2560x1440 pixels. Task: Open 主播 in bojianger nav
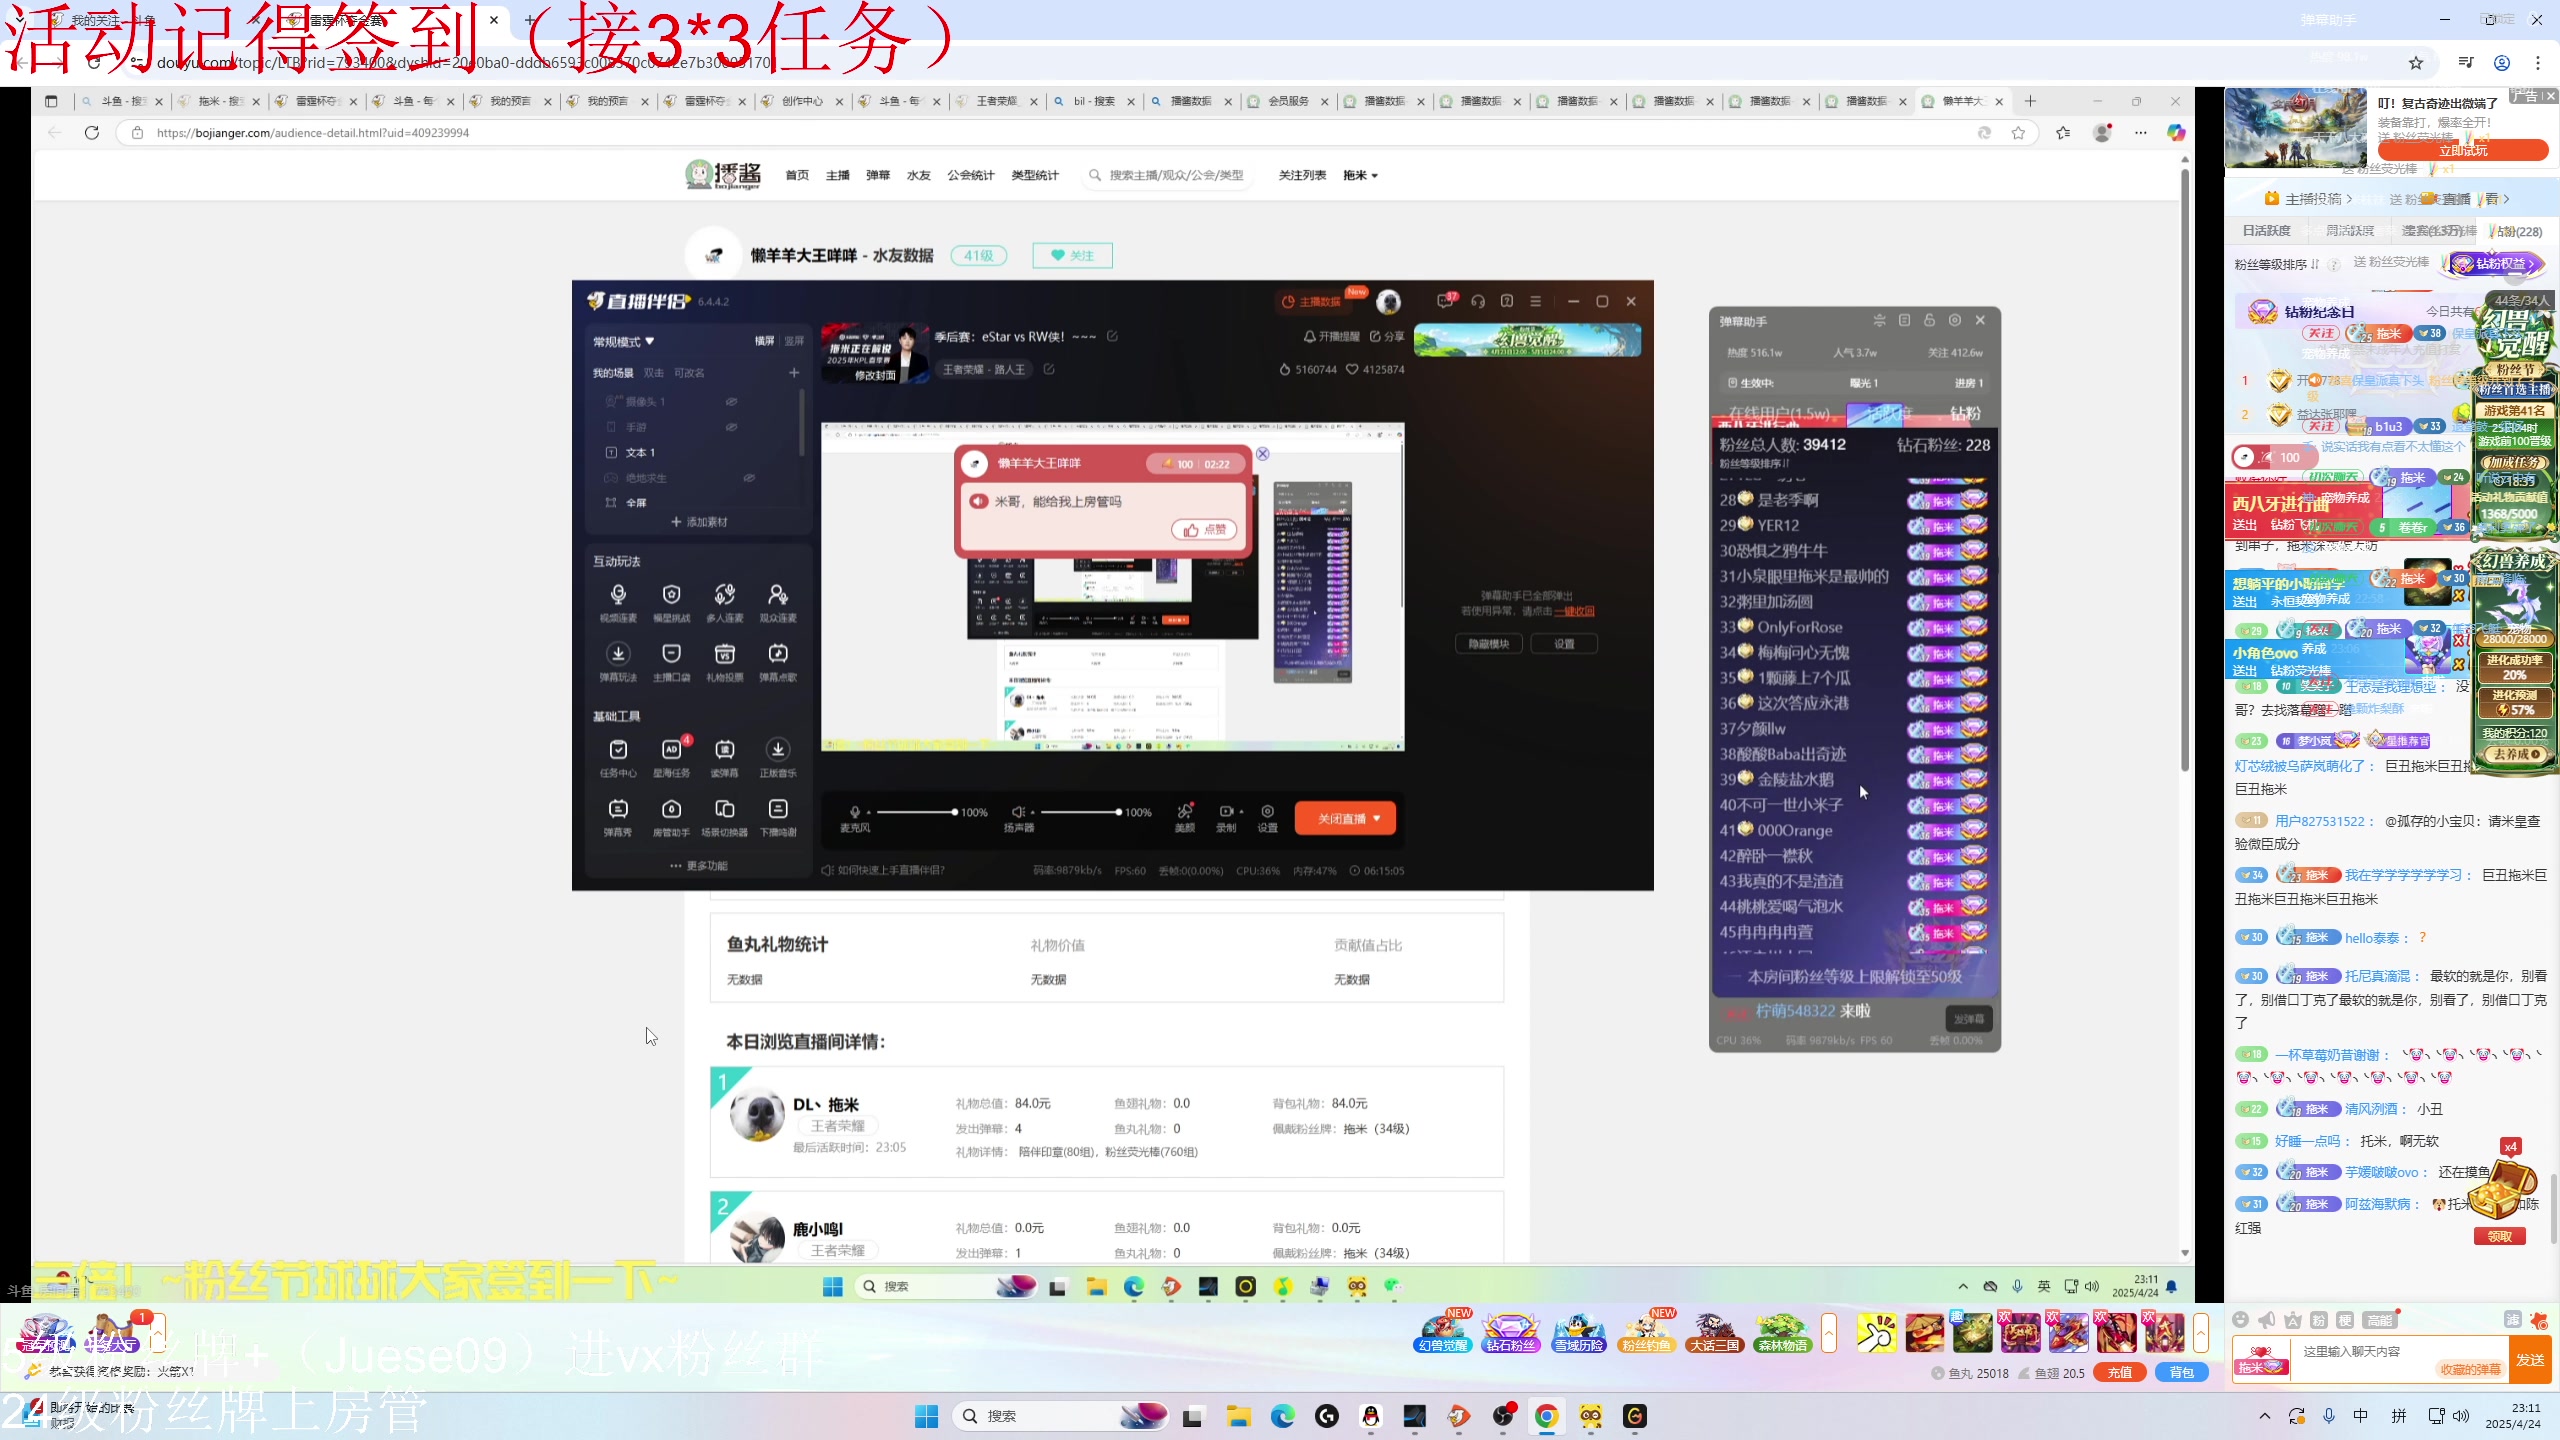(x=838, y=175)
